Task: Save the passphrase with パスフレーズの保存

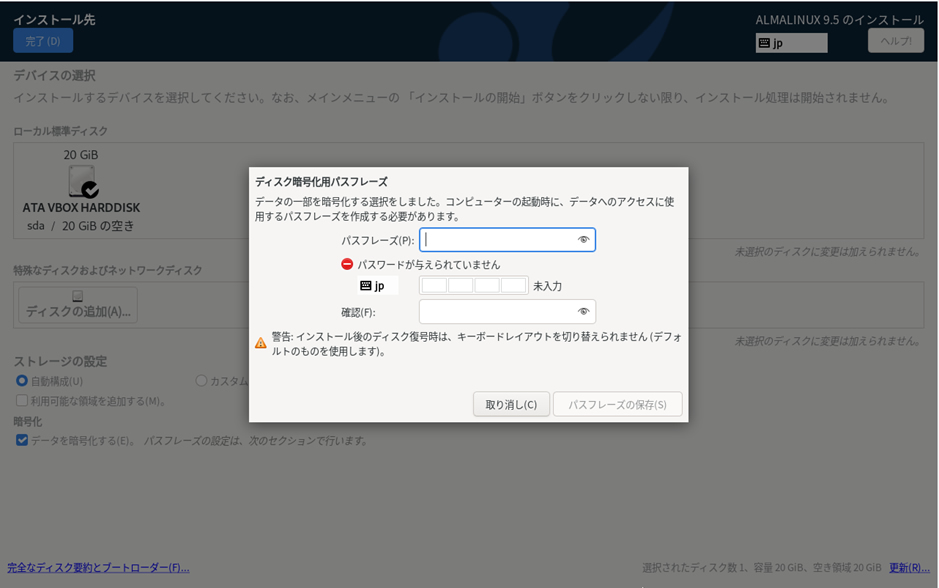Action: click(615, 404)
